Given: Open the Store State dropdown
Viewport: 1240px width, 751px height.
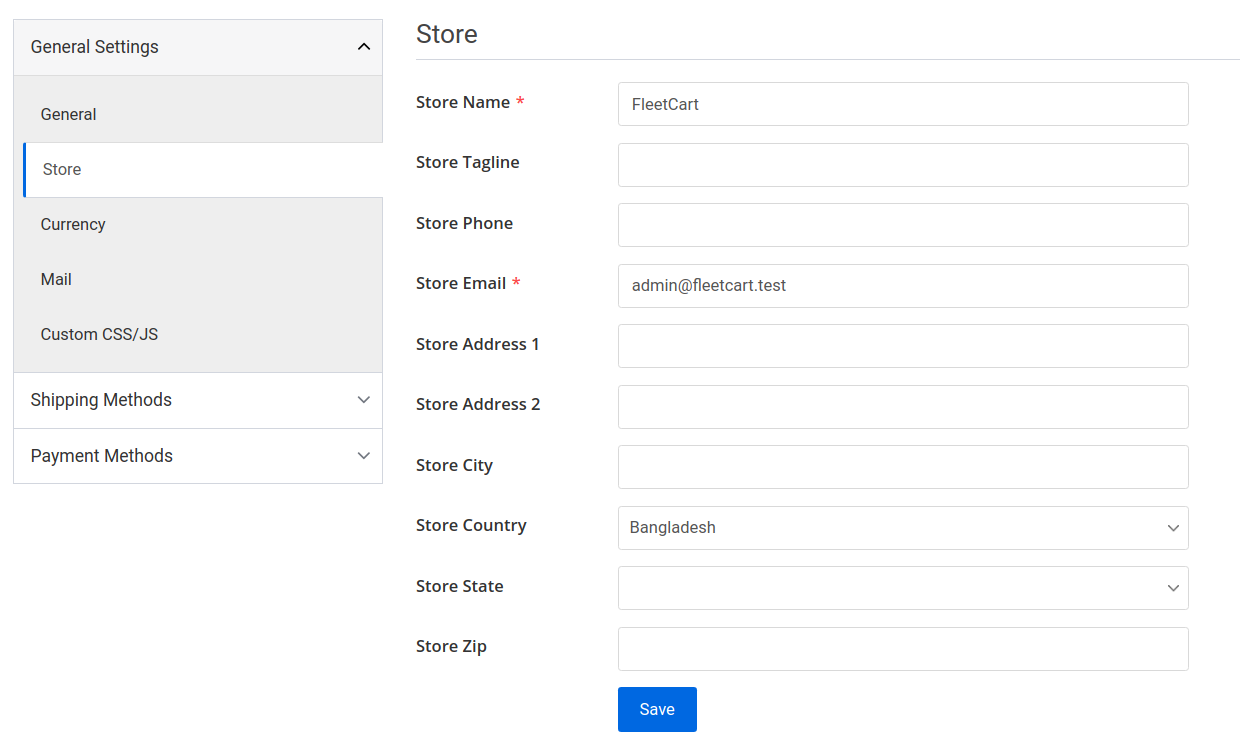Looking at the screenshot, I should 900,588.
